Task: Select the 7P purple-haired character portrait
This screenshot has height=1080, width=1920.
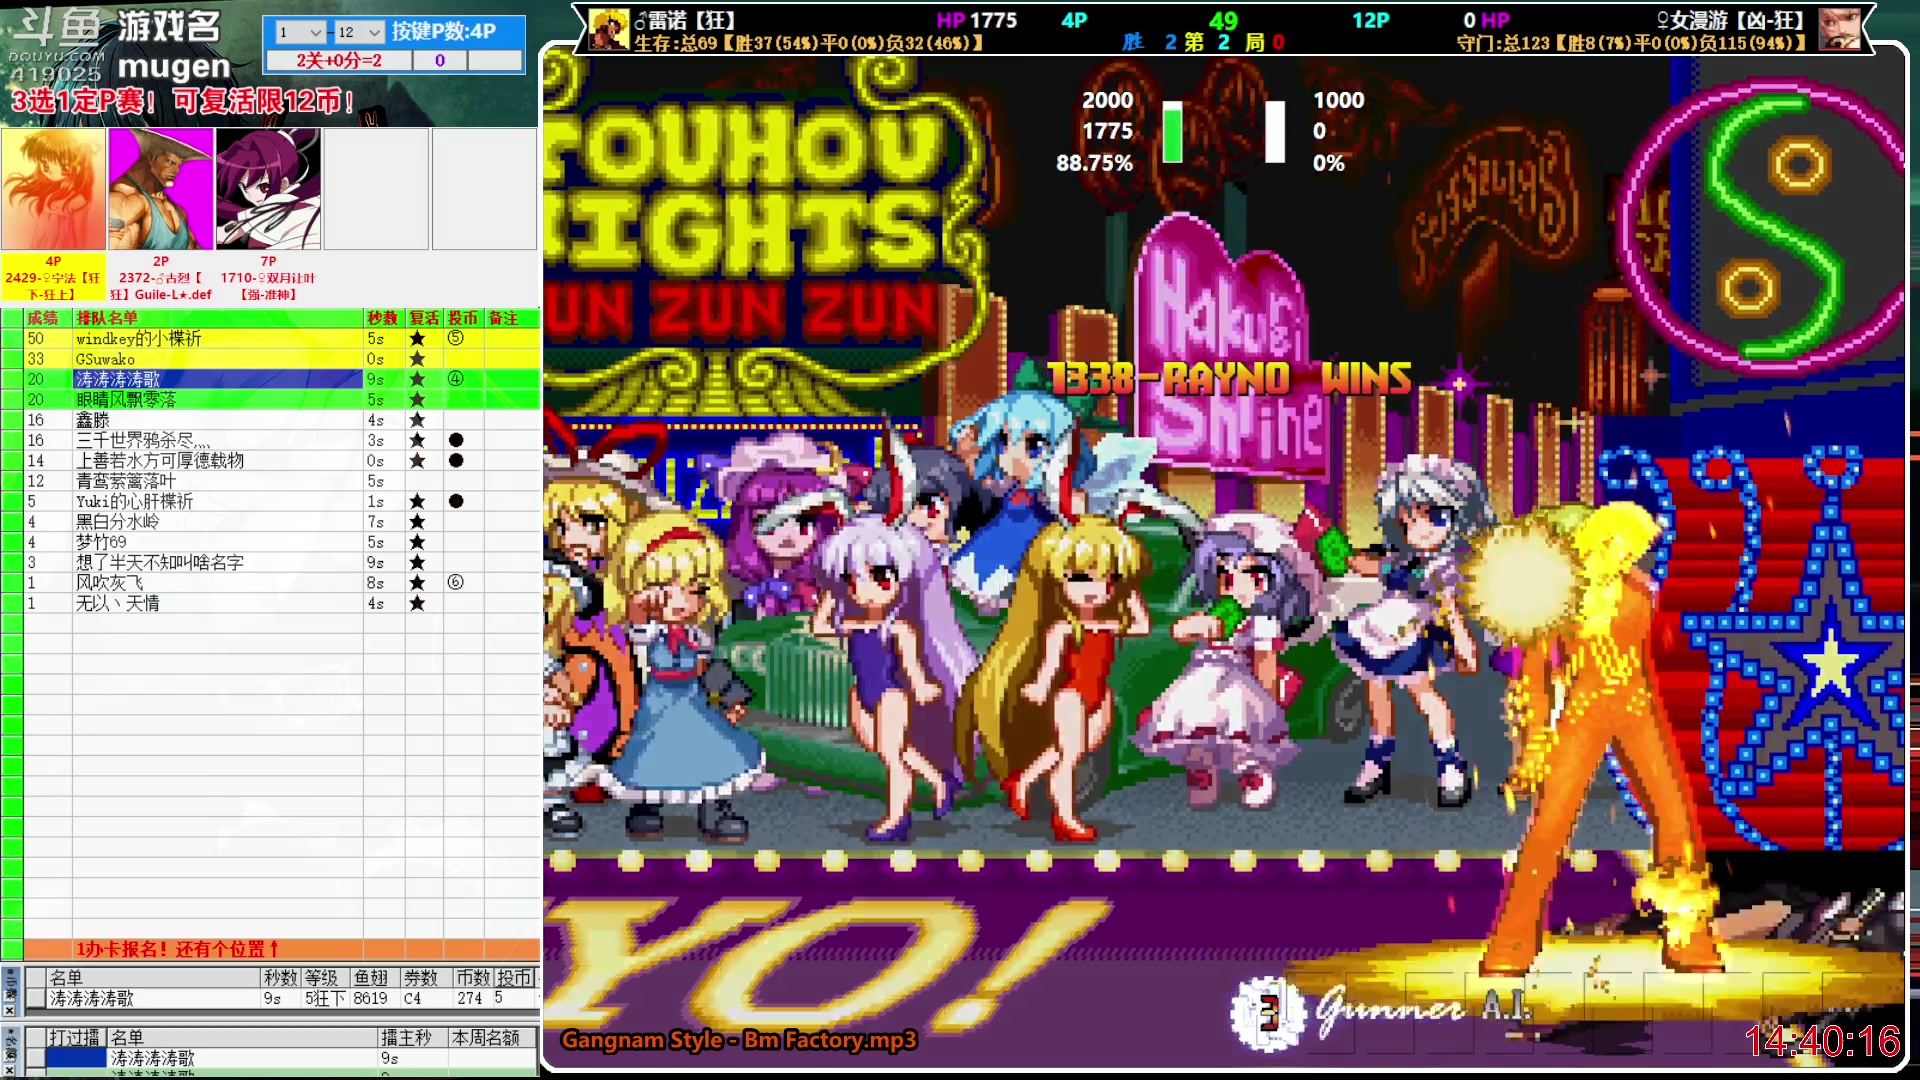Action: (x=268, y=188)
